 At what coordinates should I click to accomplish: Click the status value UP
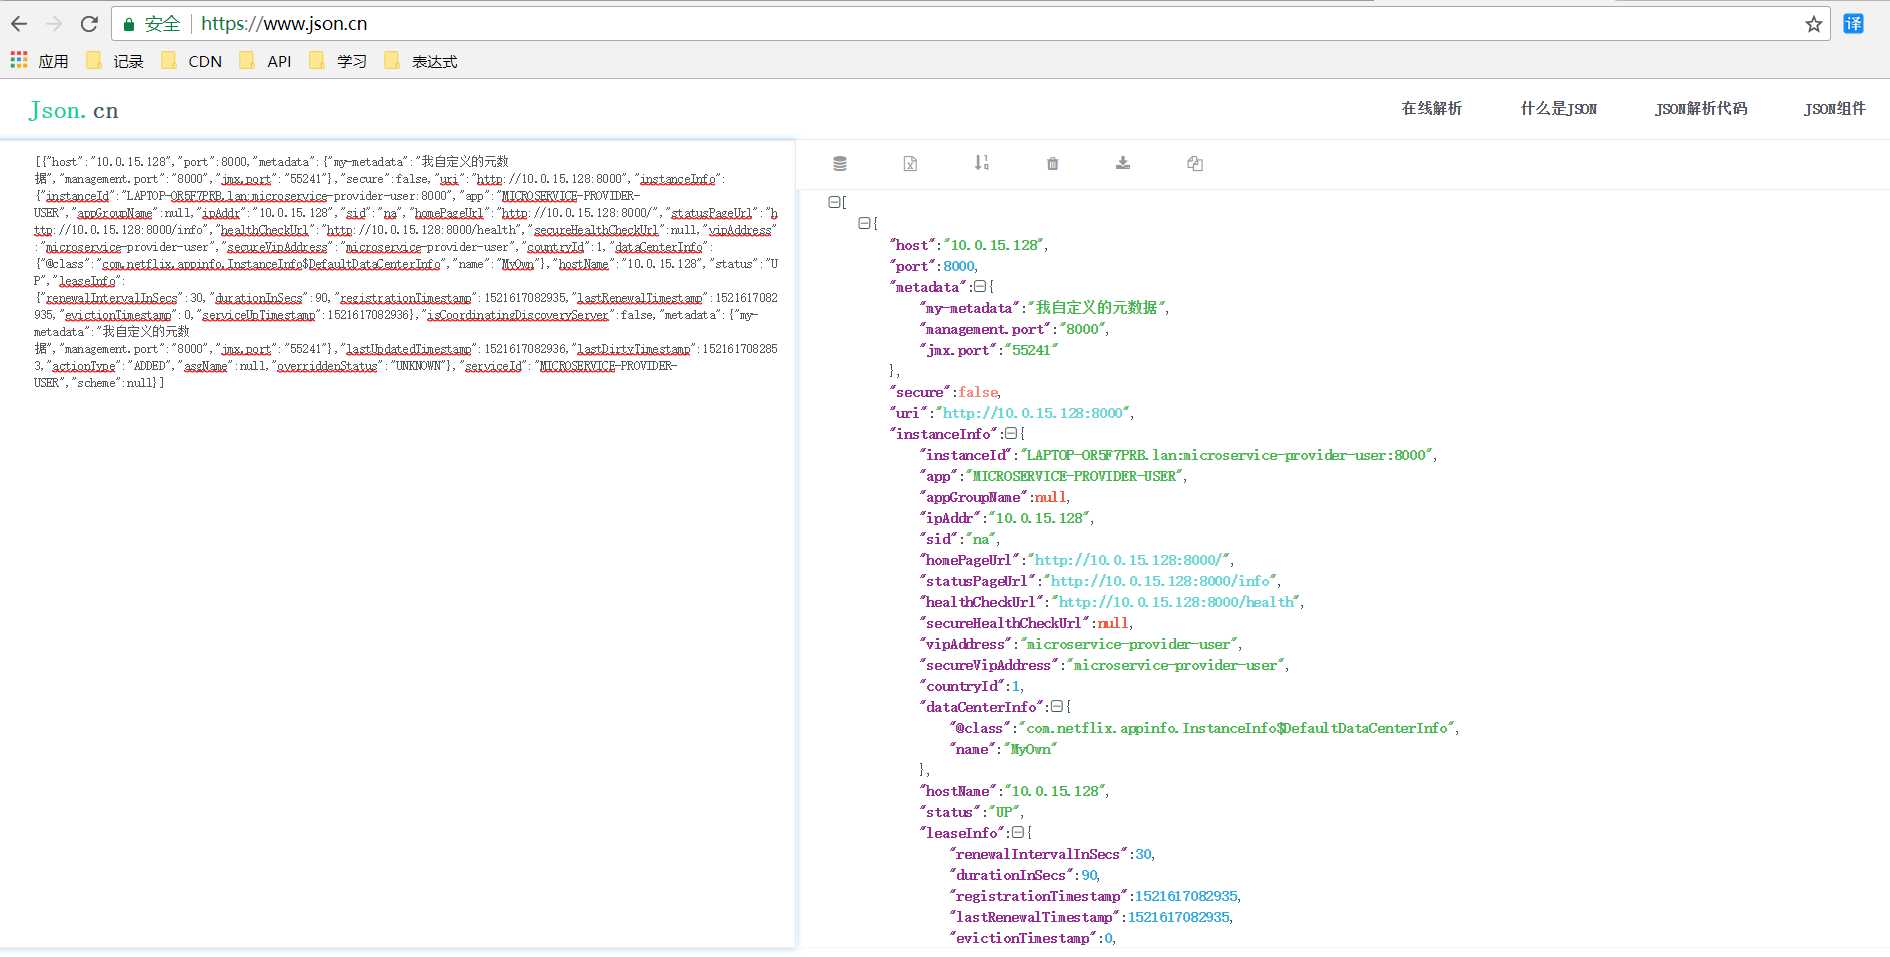(x=1004, y=812)
